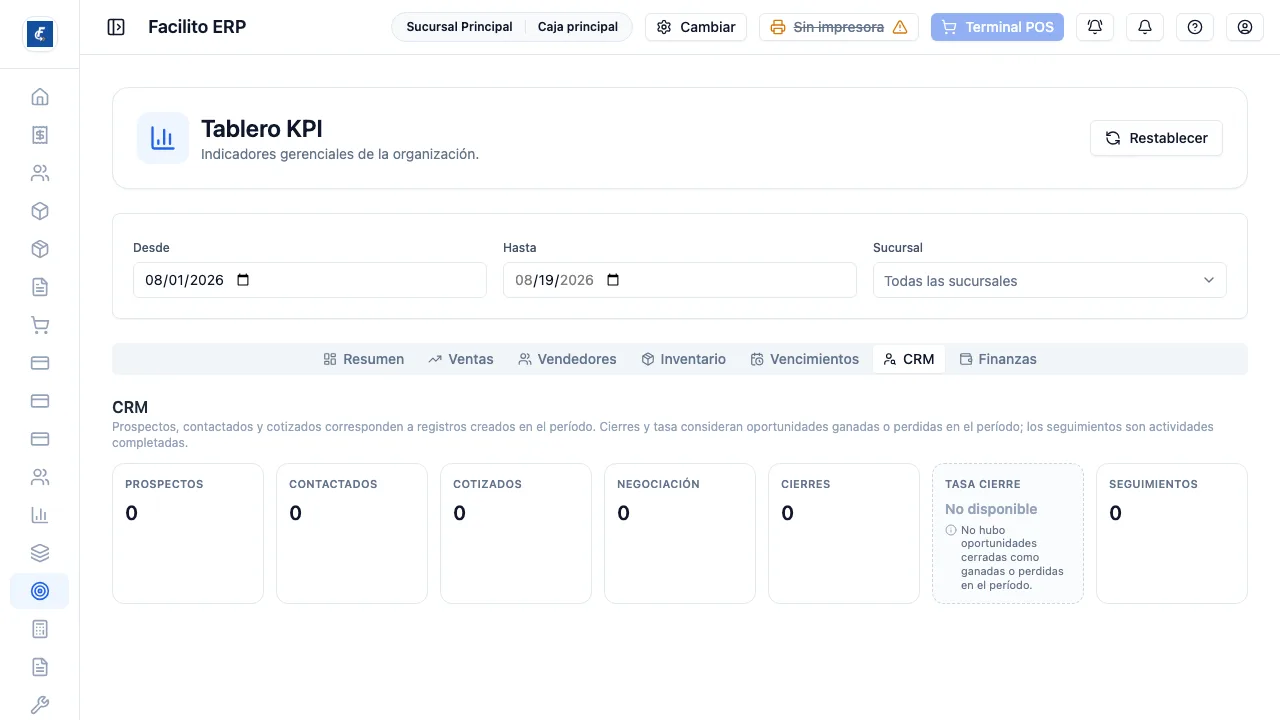The image size is (1280, 720).
Task: Open the plain bell notifications icon
Action: pyautogui.click(x=1145, y=27)
